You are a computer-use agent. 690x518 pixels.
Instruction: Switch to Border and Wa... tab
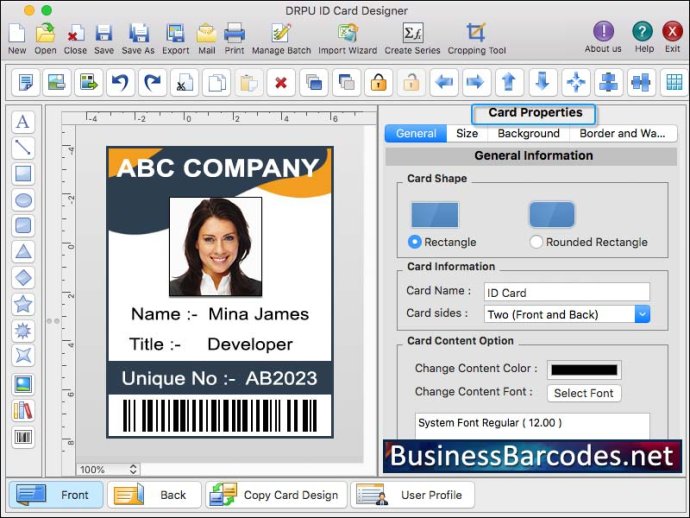[x=623, y=133]
